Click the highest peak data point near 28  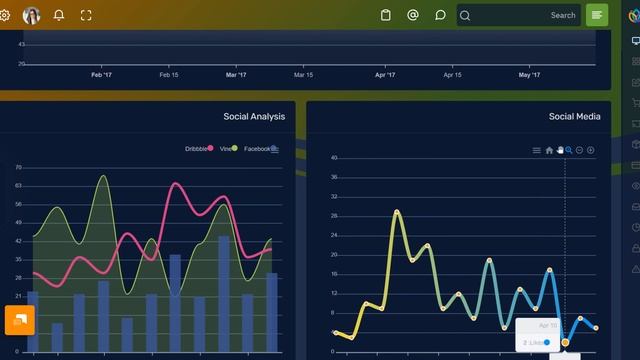(397, 212)
